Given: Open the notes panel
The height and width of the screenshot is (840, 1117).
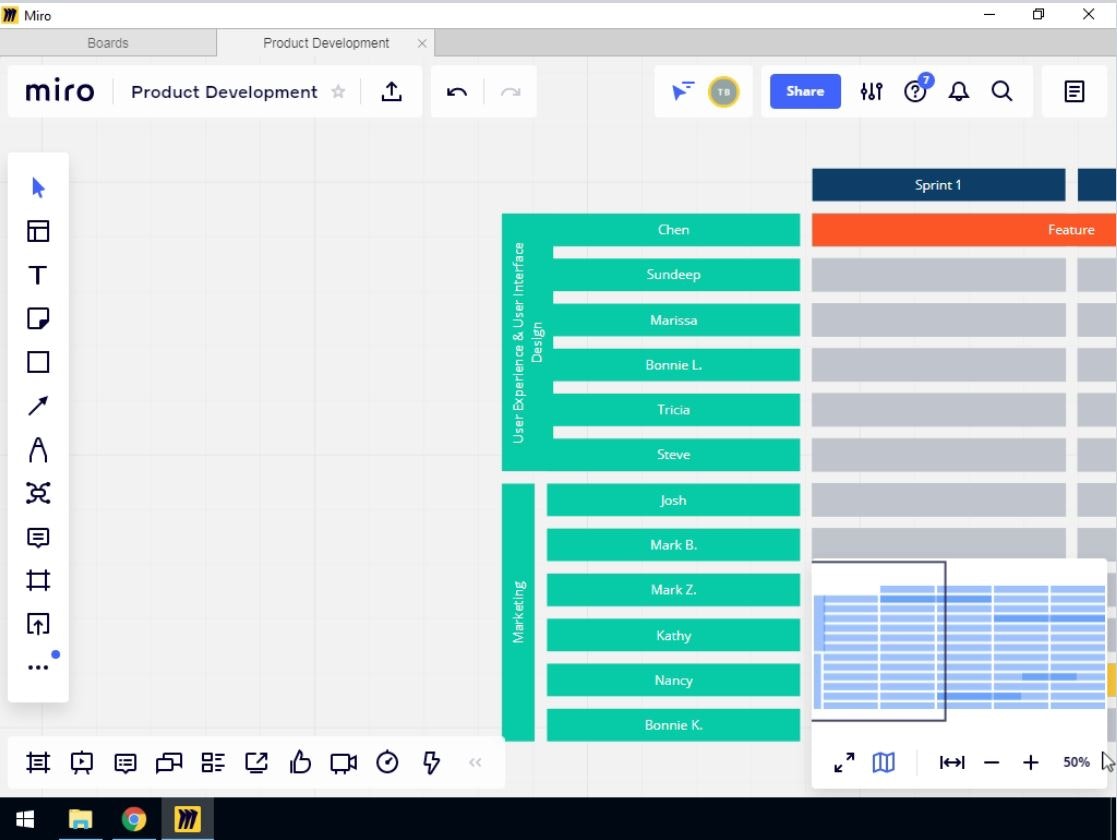Looking at the screenshot, I should pos(1074,91).
